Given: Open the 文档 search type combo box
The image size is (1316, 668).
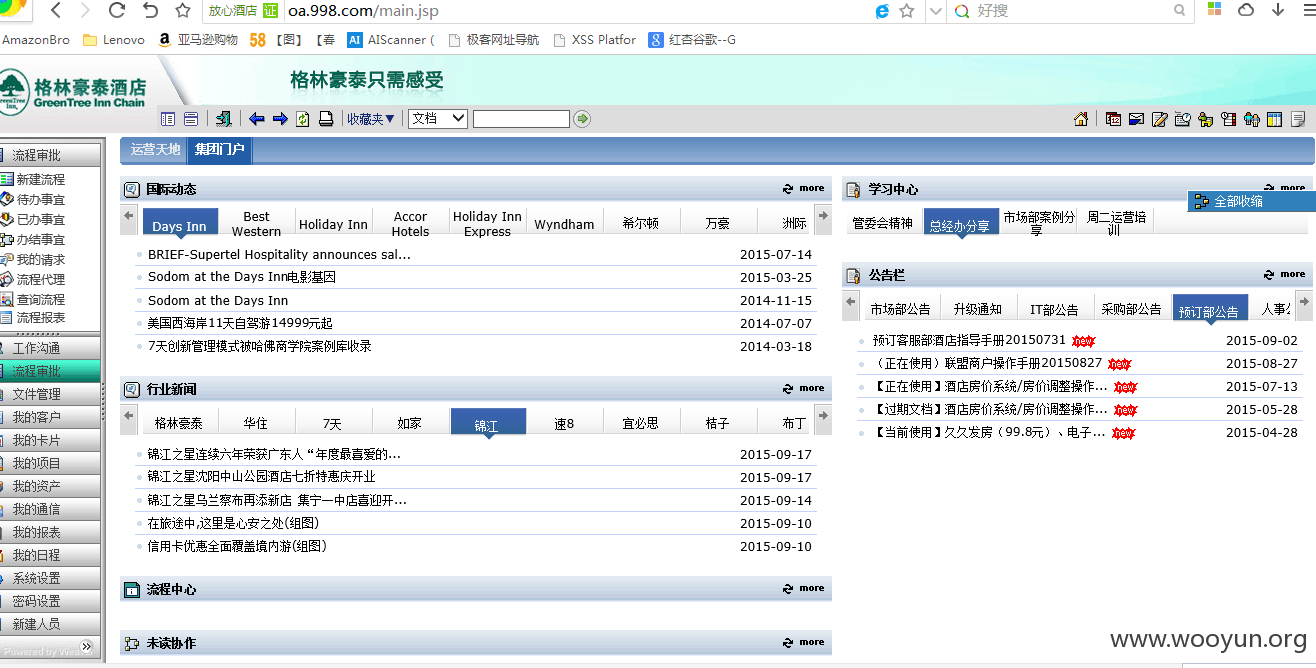Looking at the screenshot, I should click(x=438, y=118).
